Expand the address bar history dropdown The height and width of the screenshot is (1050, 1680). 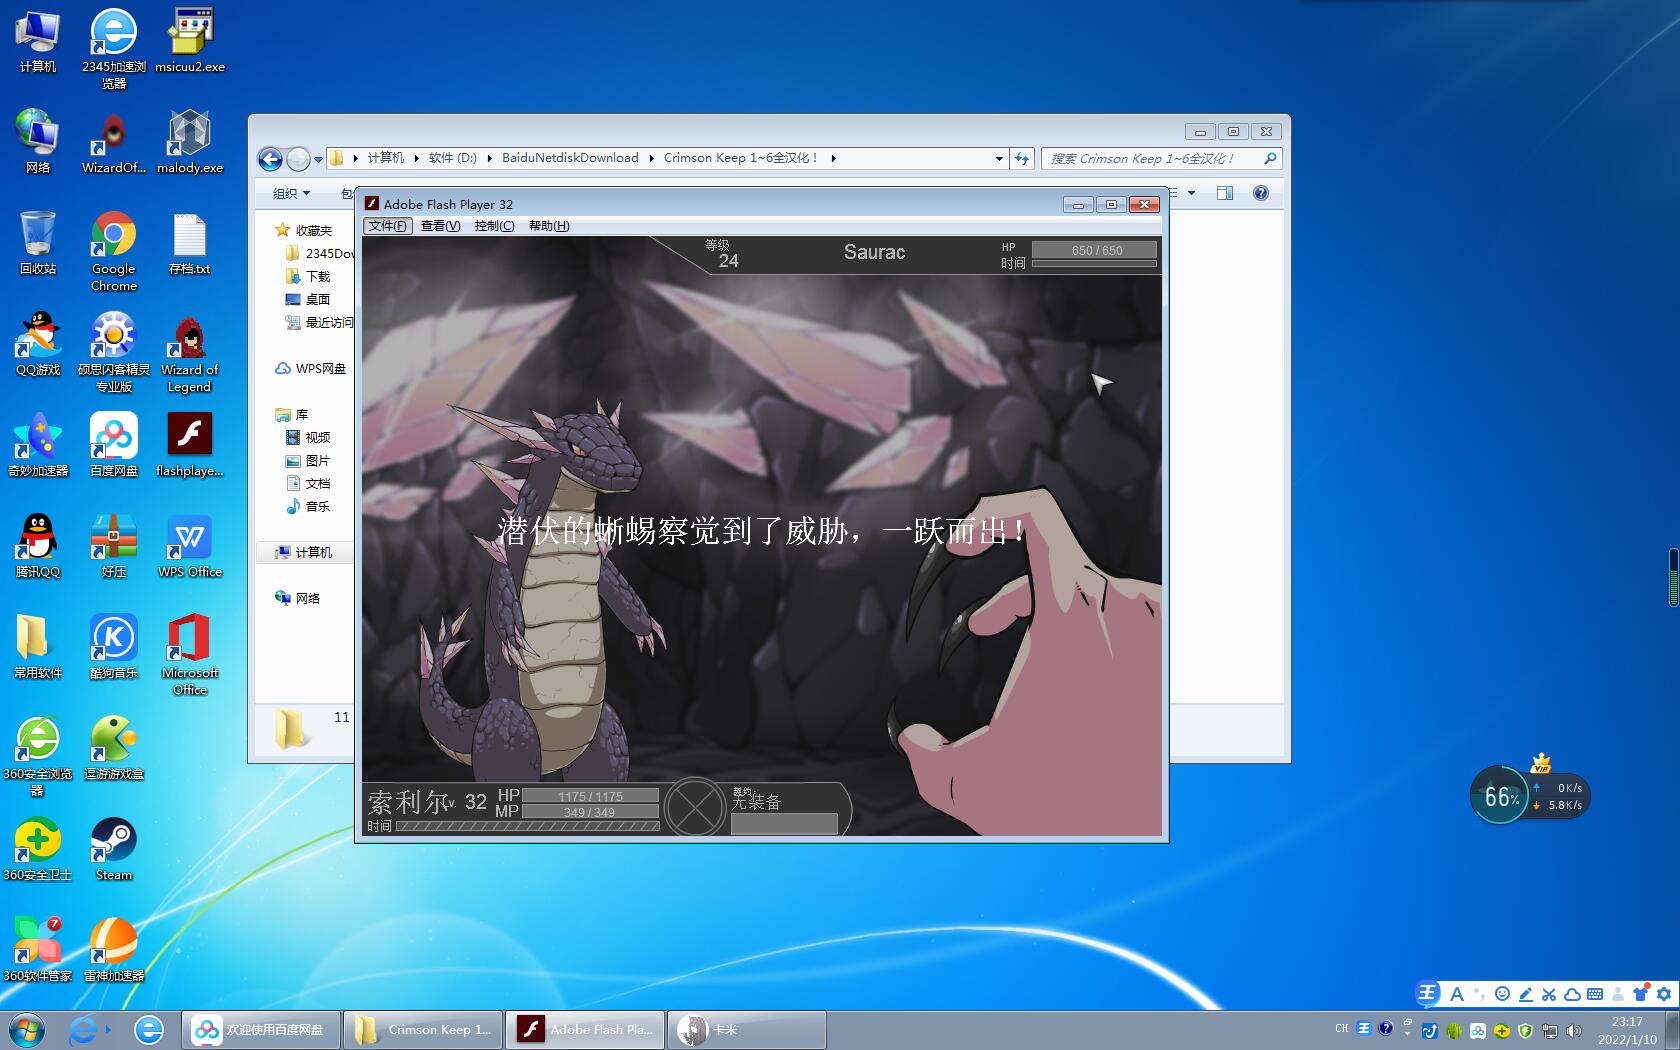[998, 158]
